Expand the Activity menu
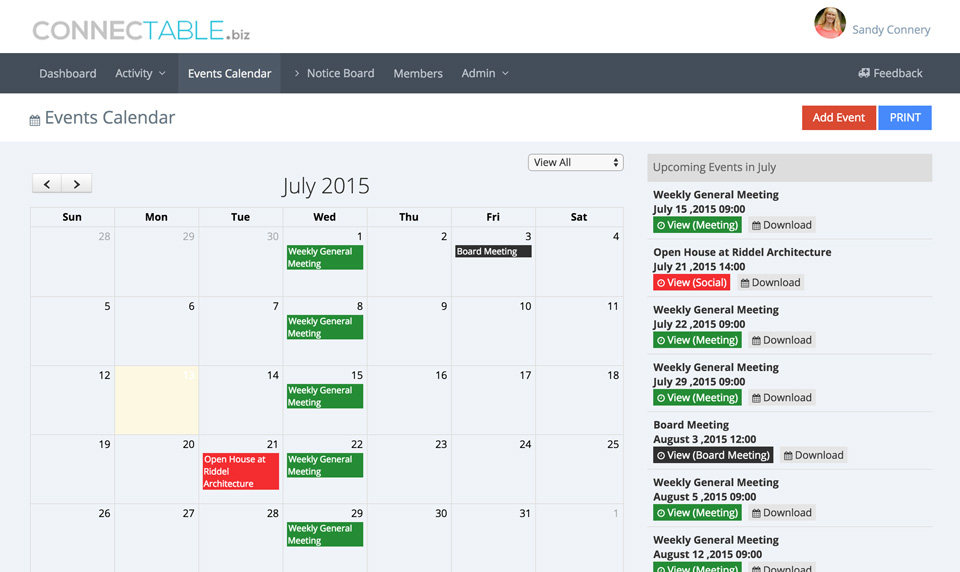This screenshot has width=960, height=572. click(x=140, y=73)
